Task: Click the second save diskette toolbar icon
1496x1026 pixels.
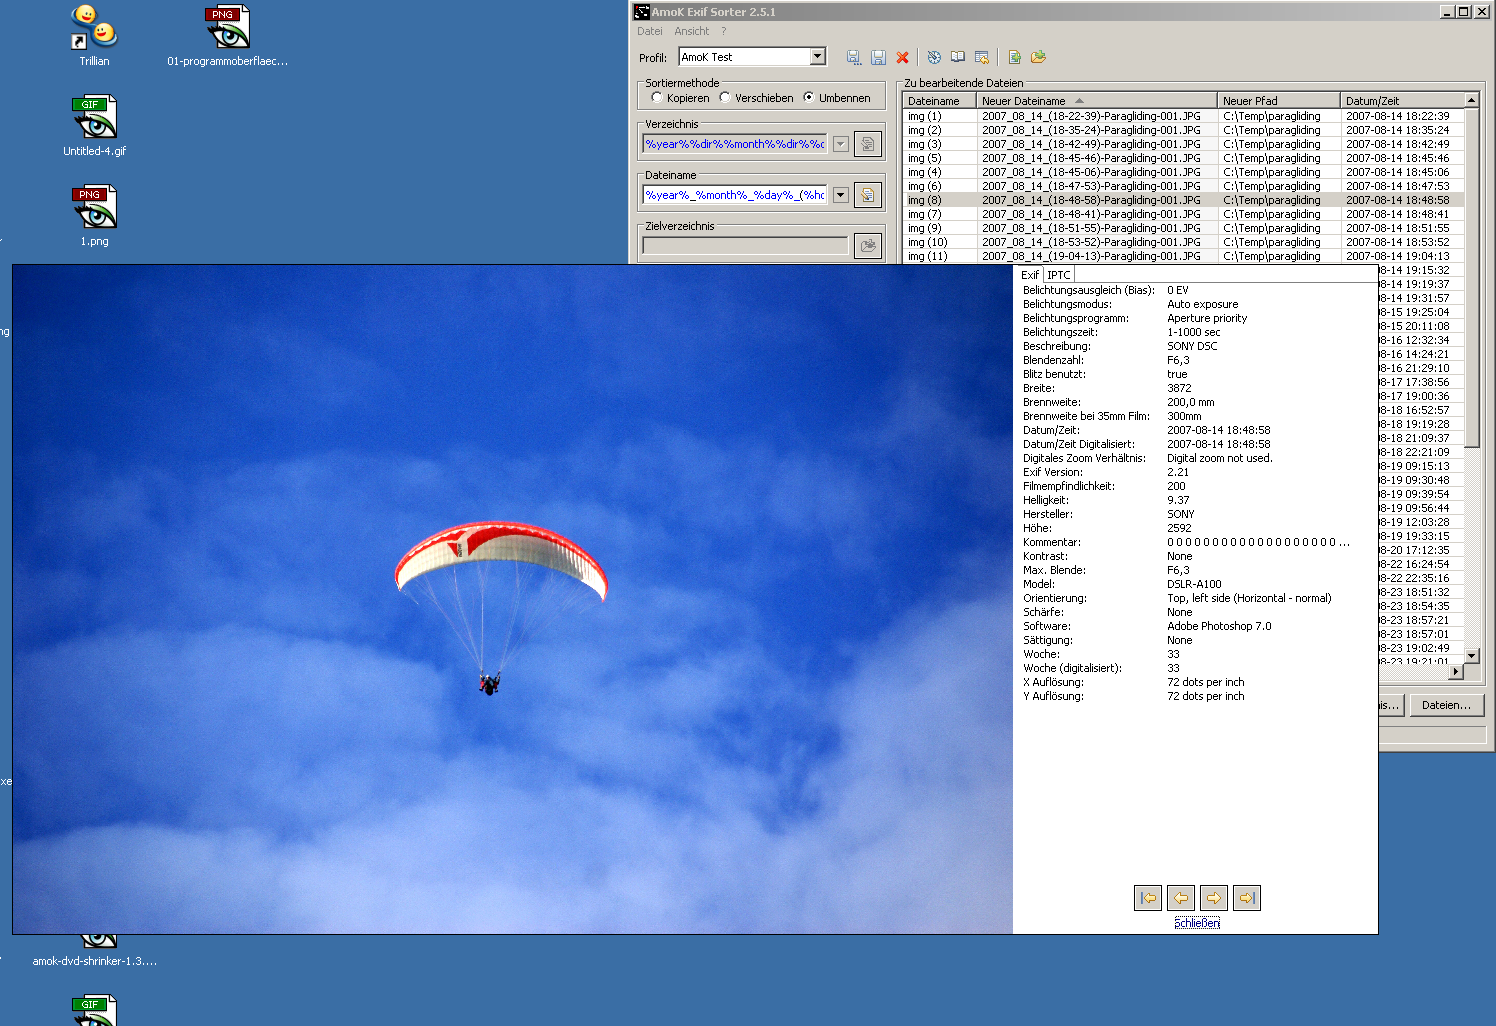Action: (x=878, y=57)
